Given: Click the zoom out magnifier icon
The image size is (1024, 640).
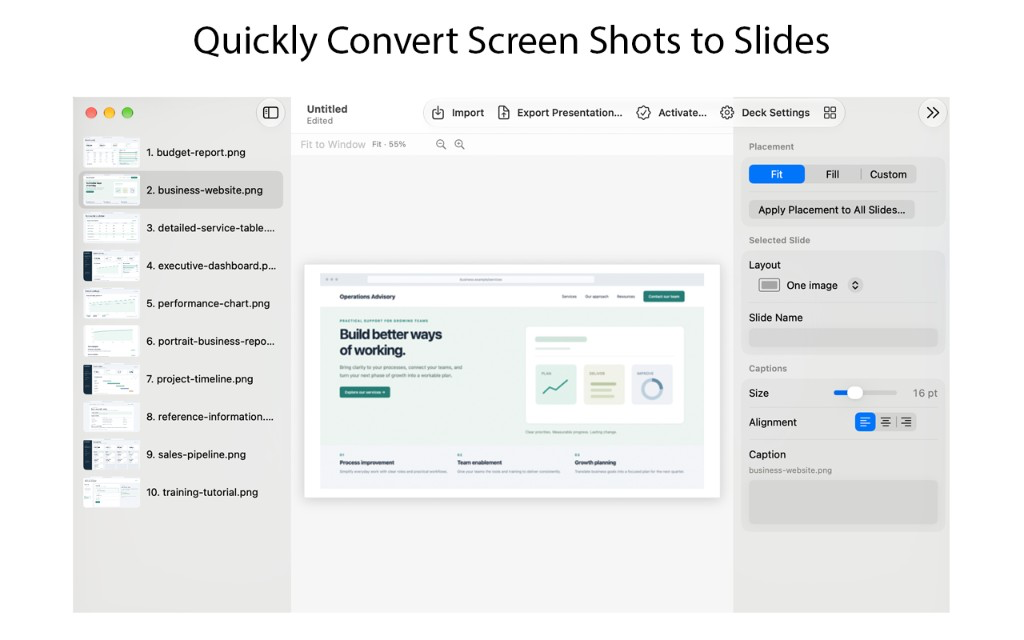Looking at the screenshot, I should (441, 144).
